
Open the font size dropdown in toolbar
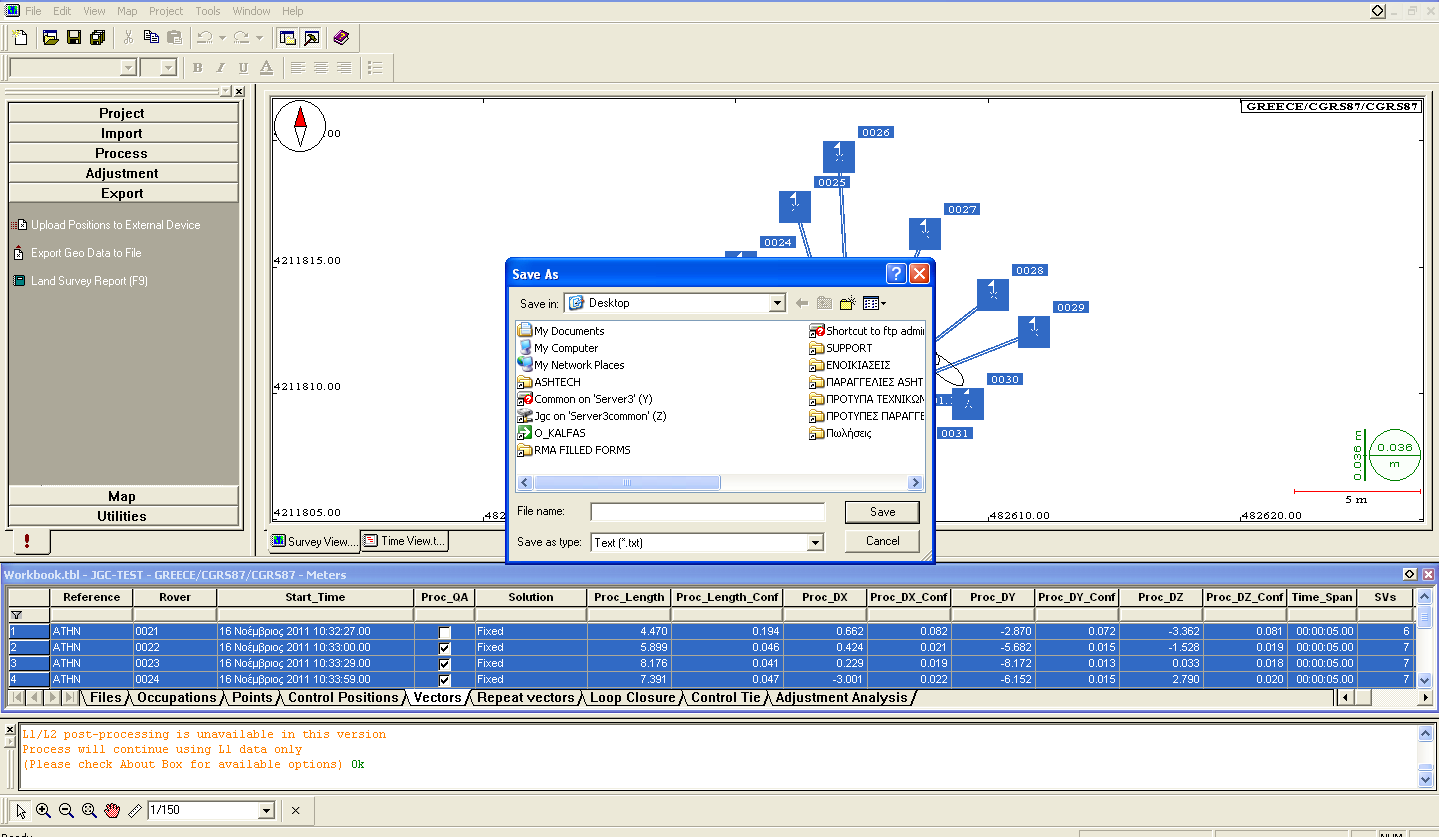tap(168, 68)
